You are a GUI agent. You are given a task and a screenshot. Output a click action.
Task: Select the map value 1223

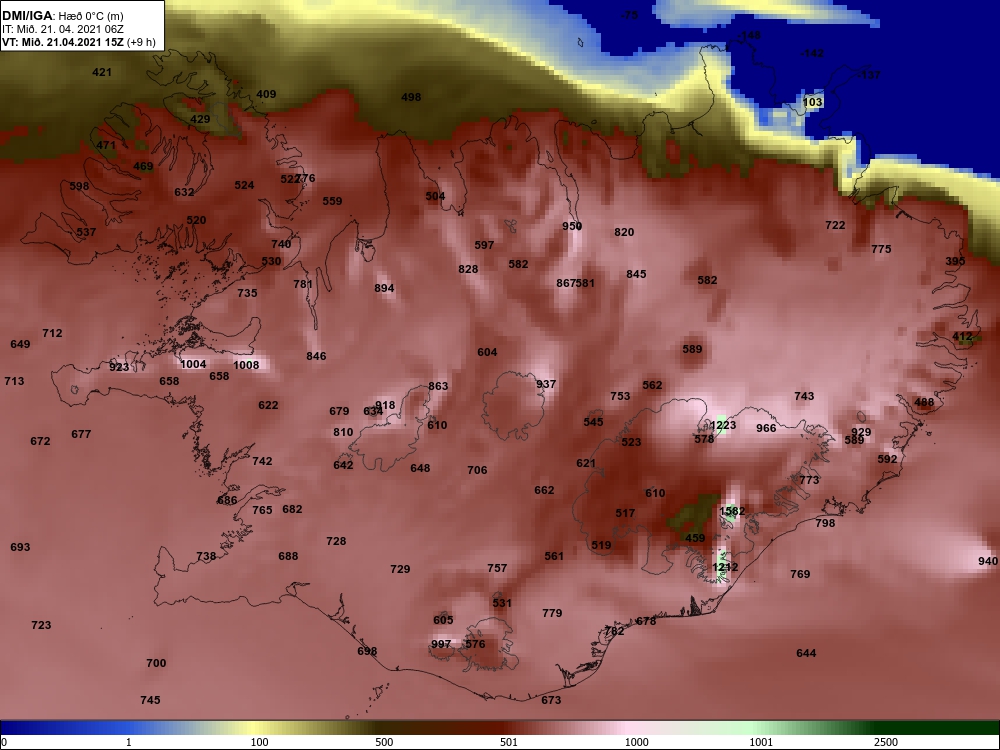point(723,425)
